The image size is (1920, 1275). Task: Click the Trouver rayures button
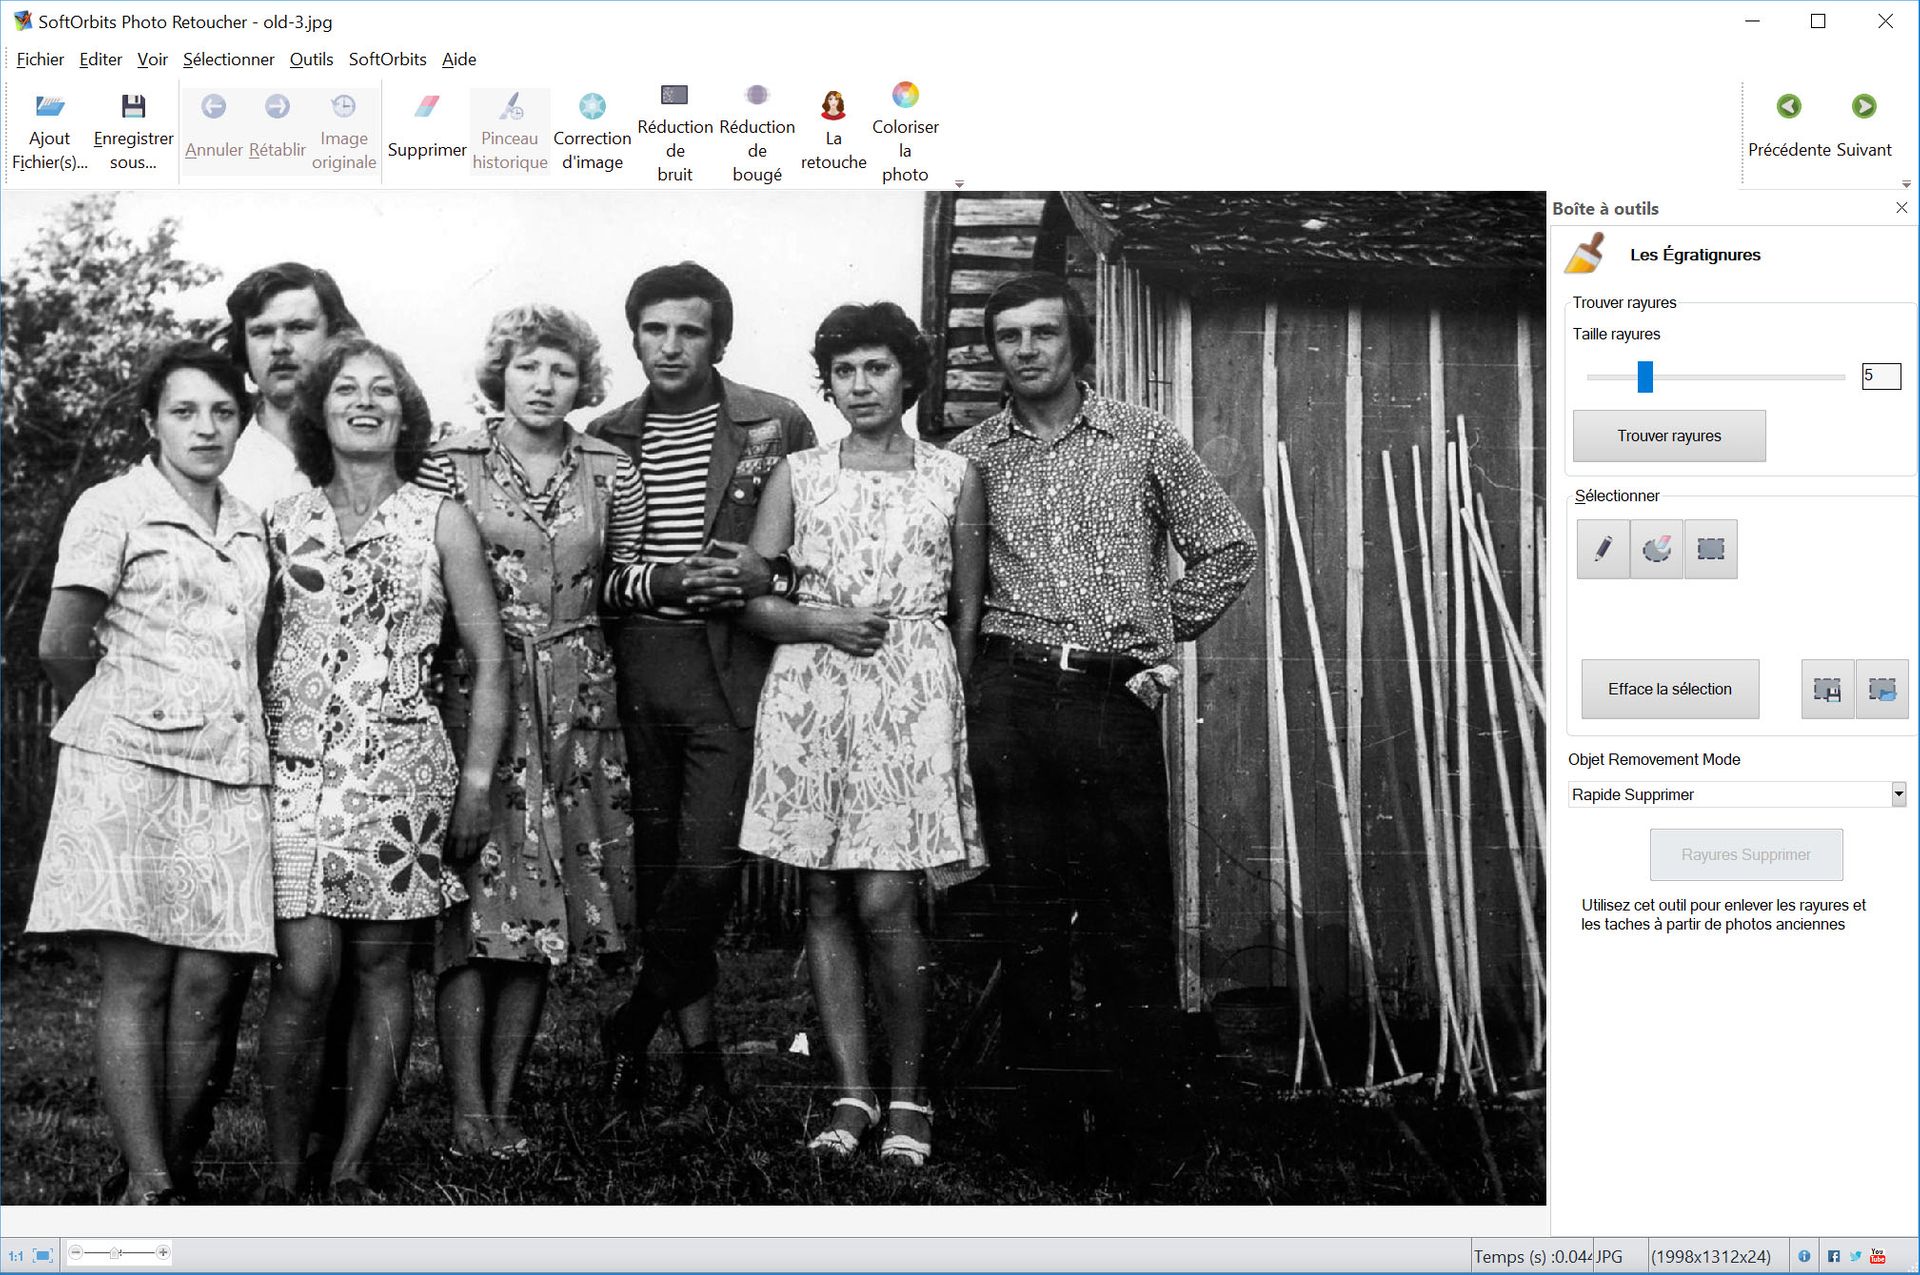1669,436
